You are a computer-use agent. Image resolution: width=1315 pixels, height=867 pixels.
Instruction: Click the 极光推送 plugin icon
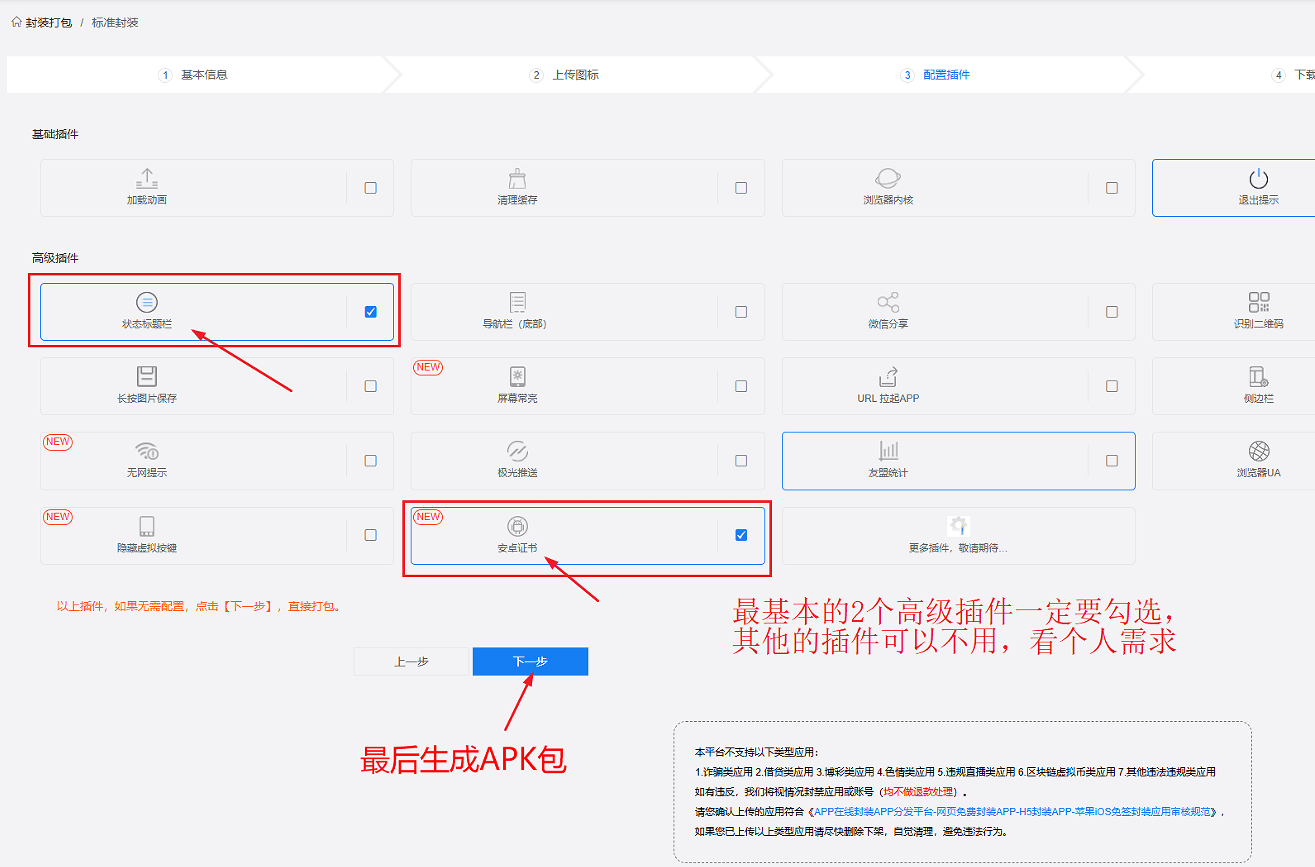pyautogui.click(x=517, y=451)
